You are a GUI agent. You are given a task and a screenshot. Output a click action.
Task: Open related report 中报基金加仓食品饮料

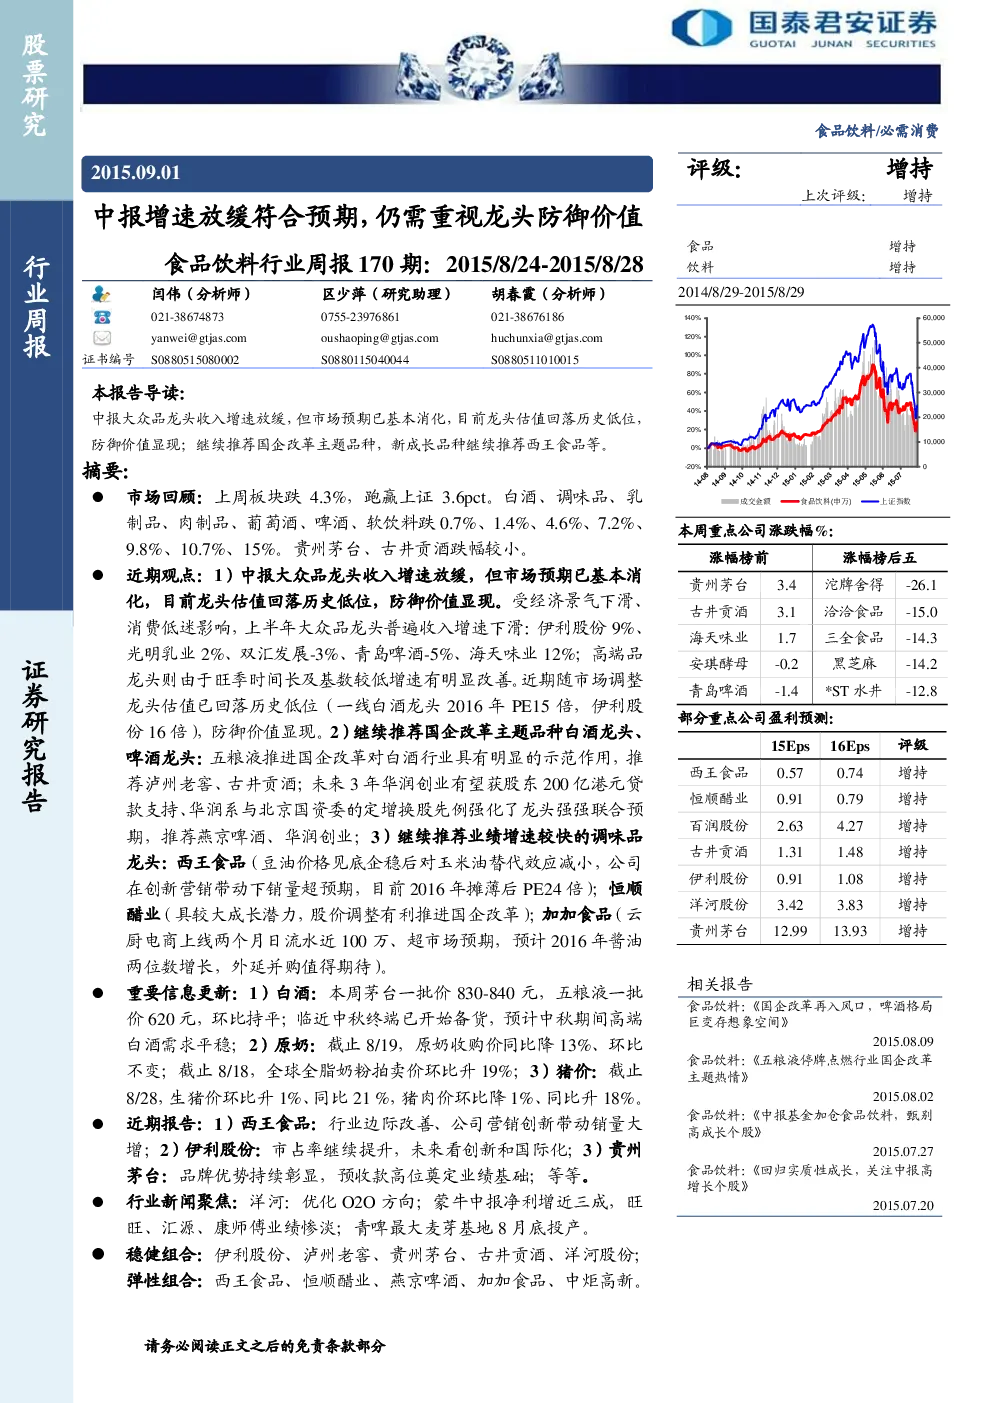click(x=810, y=1124)
